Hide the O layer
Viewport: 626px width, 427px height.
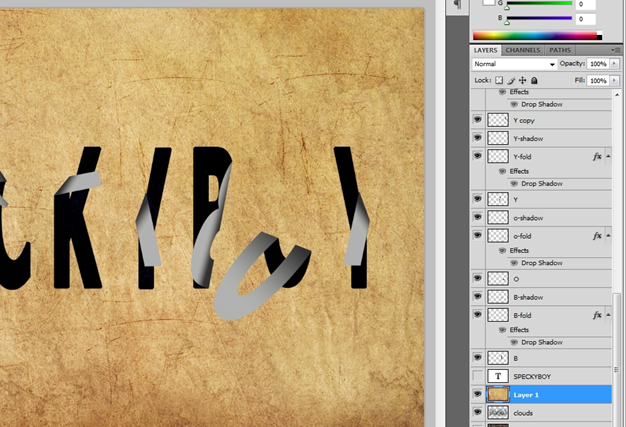(477, 278)
